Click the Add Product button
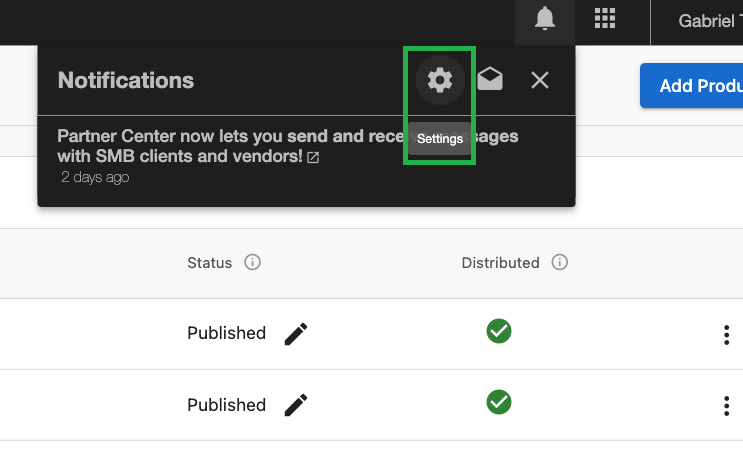 point(692,86)
